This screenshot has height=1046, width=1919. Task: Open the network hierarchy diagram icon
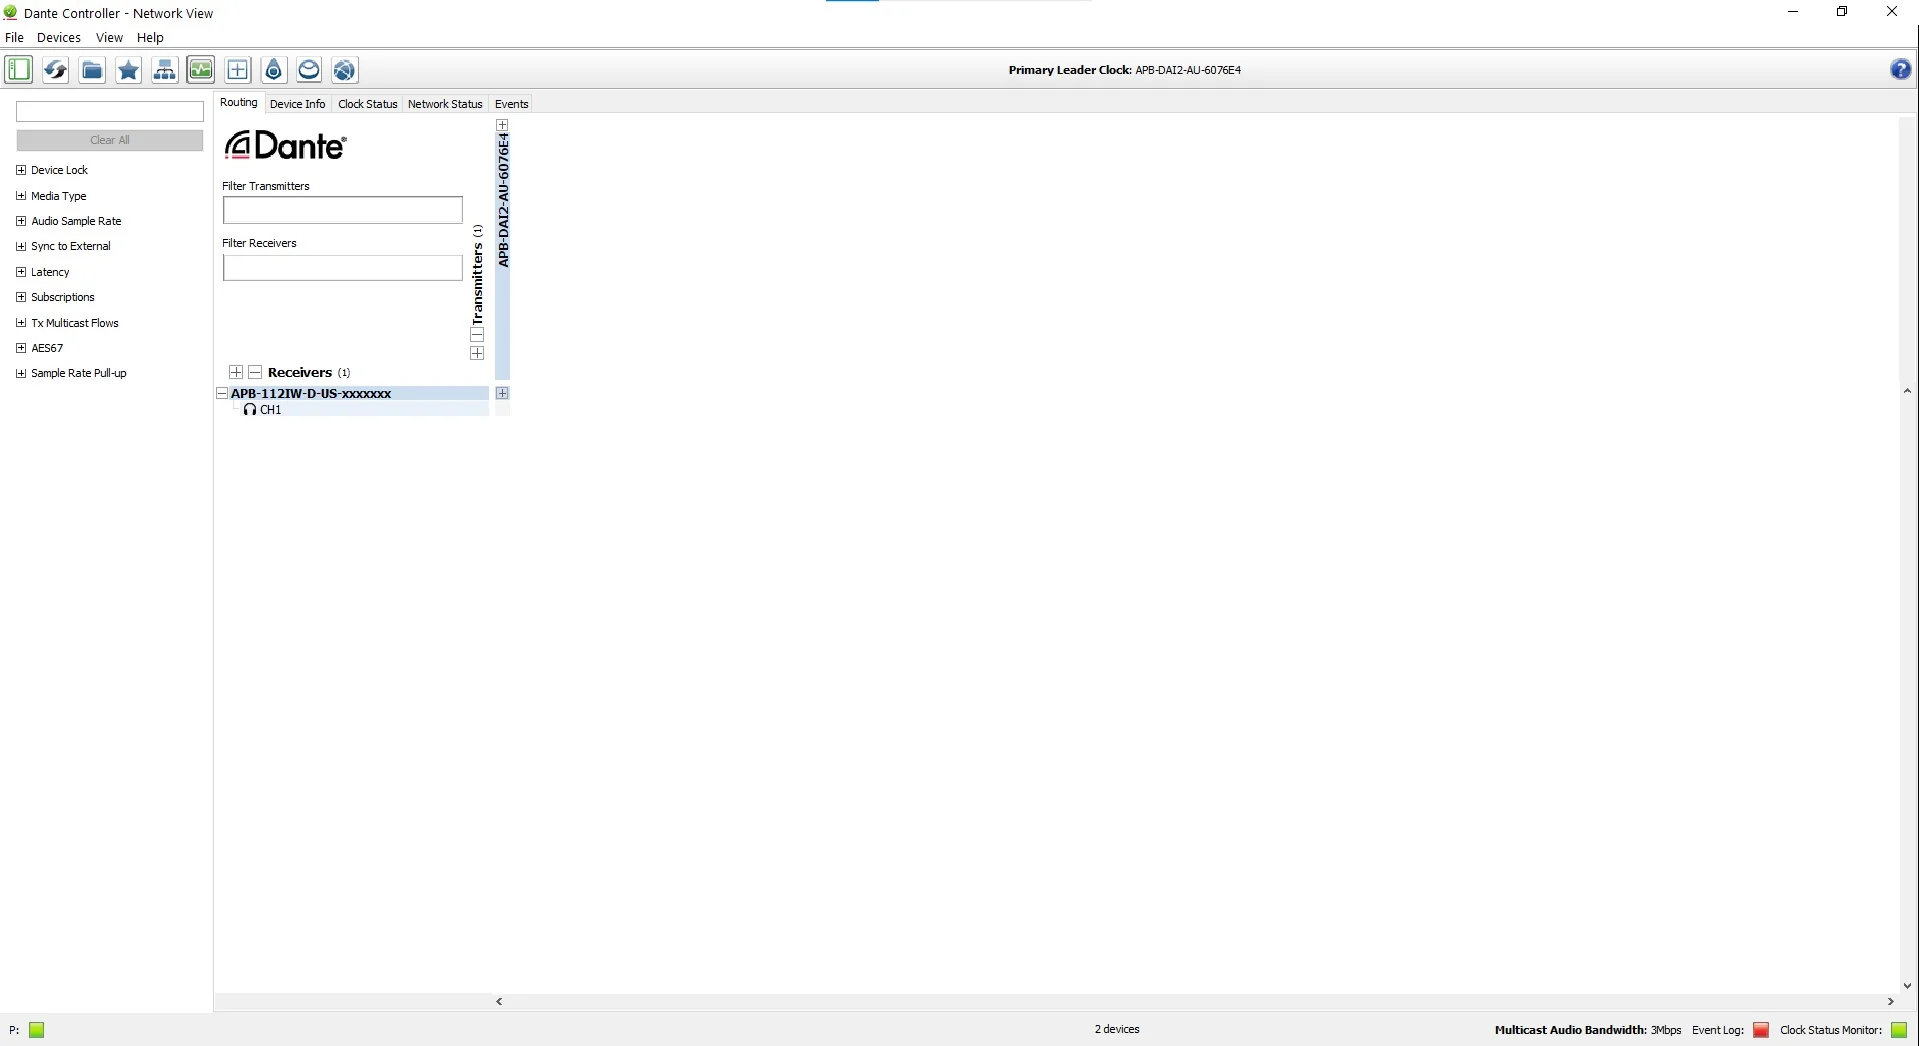165,70
